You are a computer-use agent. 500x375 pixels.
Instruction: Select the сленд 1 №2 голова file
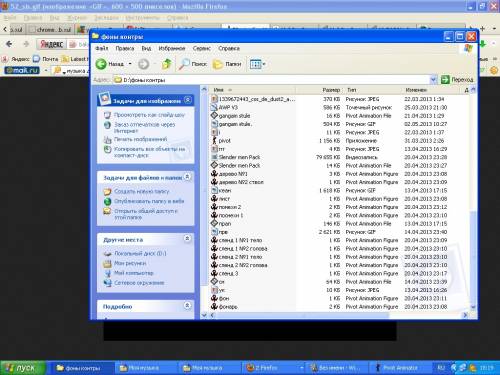[x=239, y=249]
